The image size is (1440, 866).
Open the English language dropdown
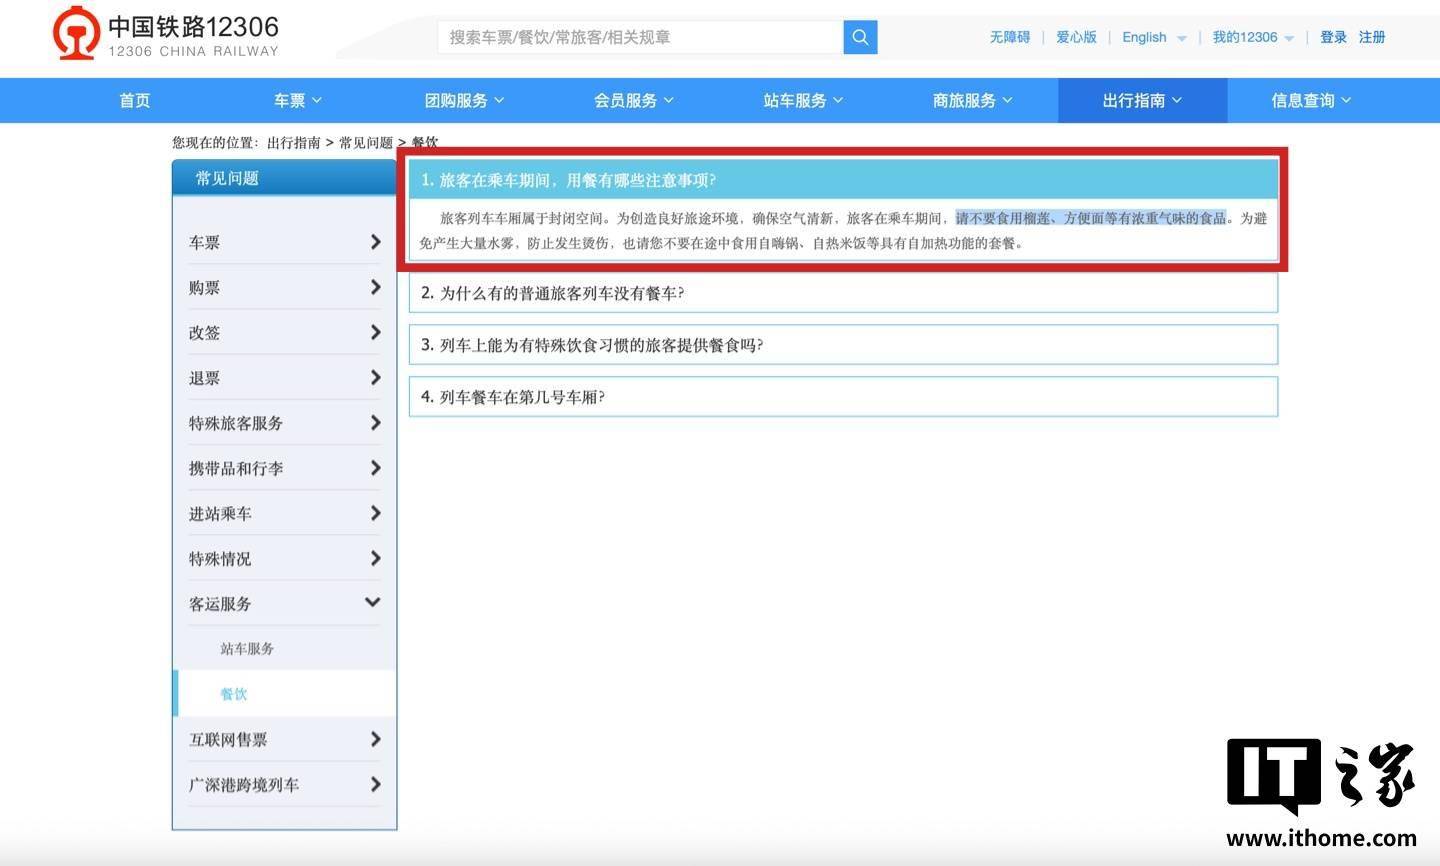[1151, 37]
